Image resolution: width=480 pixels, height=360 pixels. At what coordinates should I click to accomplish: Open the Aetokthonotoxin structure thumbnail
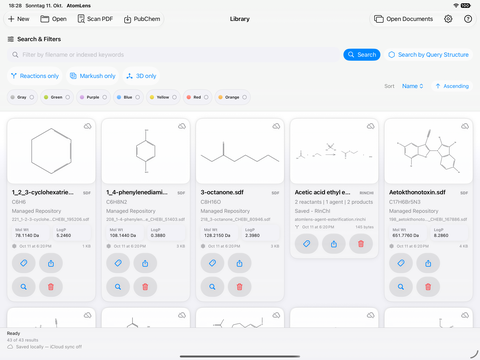tap(429, 151)
